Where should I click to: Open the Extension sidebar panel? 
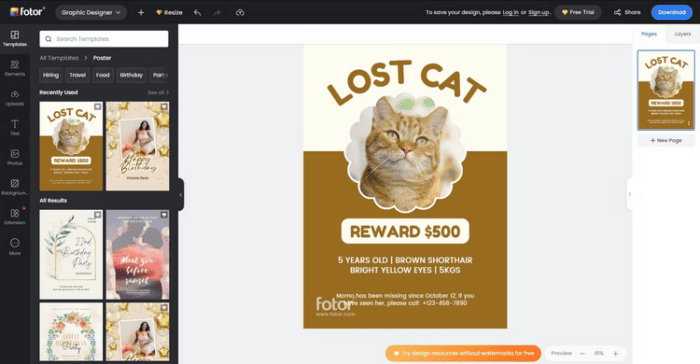tap(15, 217)
